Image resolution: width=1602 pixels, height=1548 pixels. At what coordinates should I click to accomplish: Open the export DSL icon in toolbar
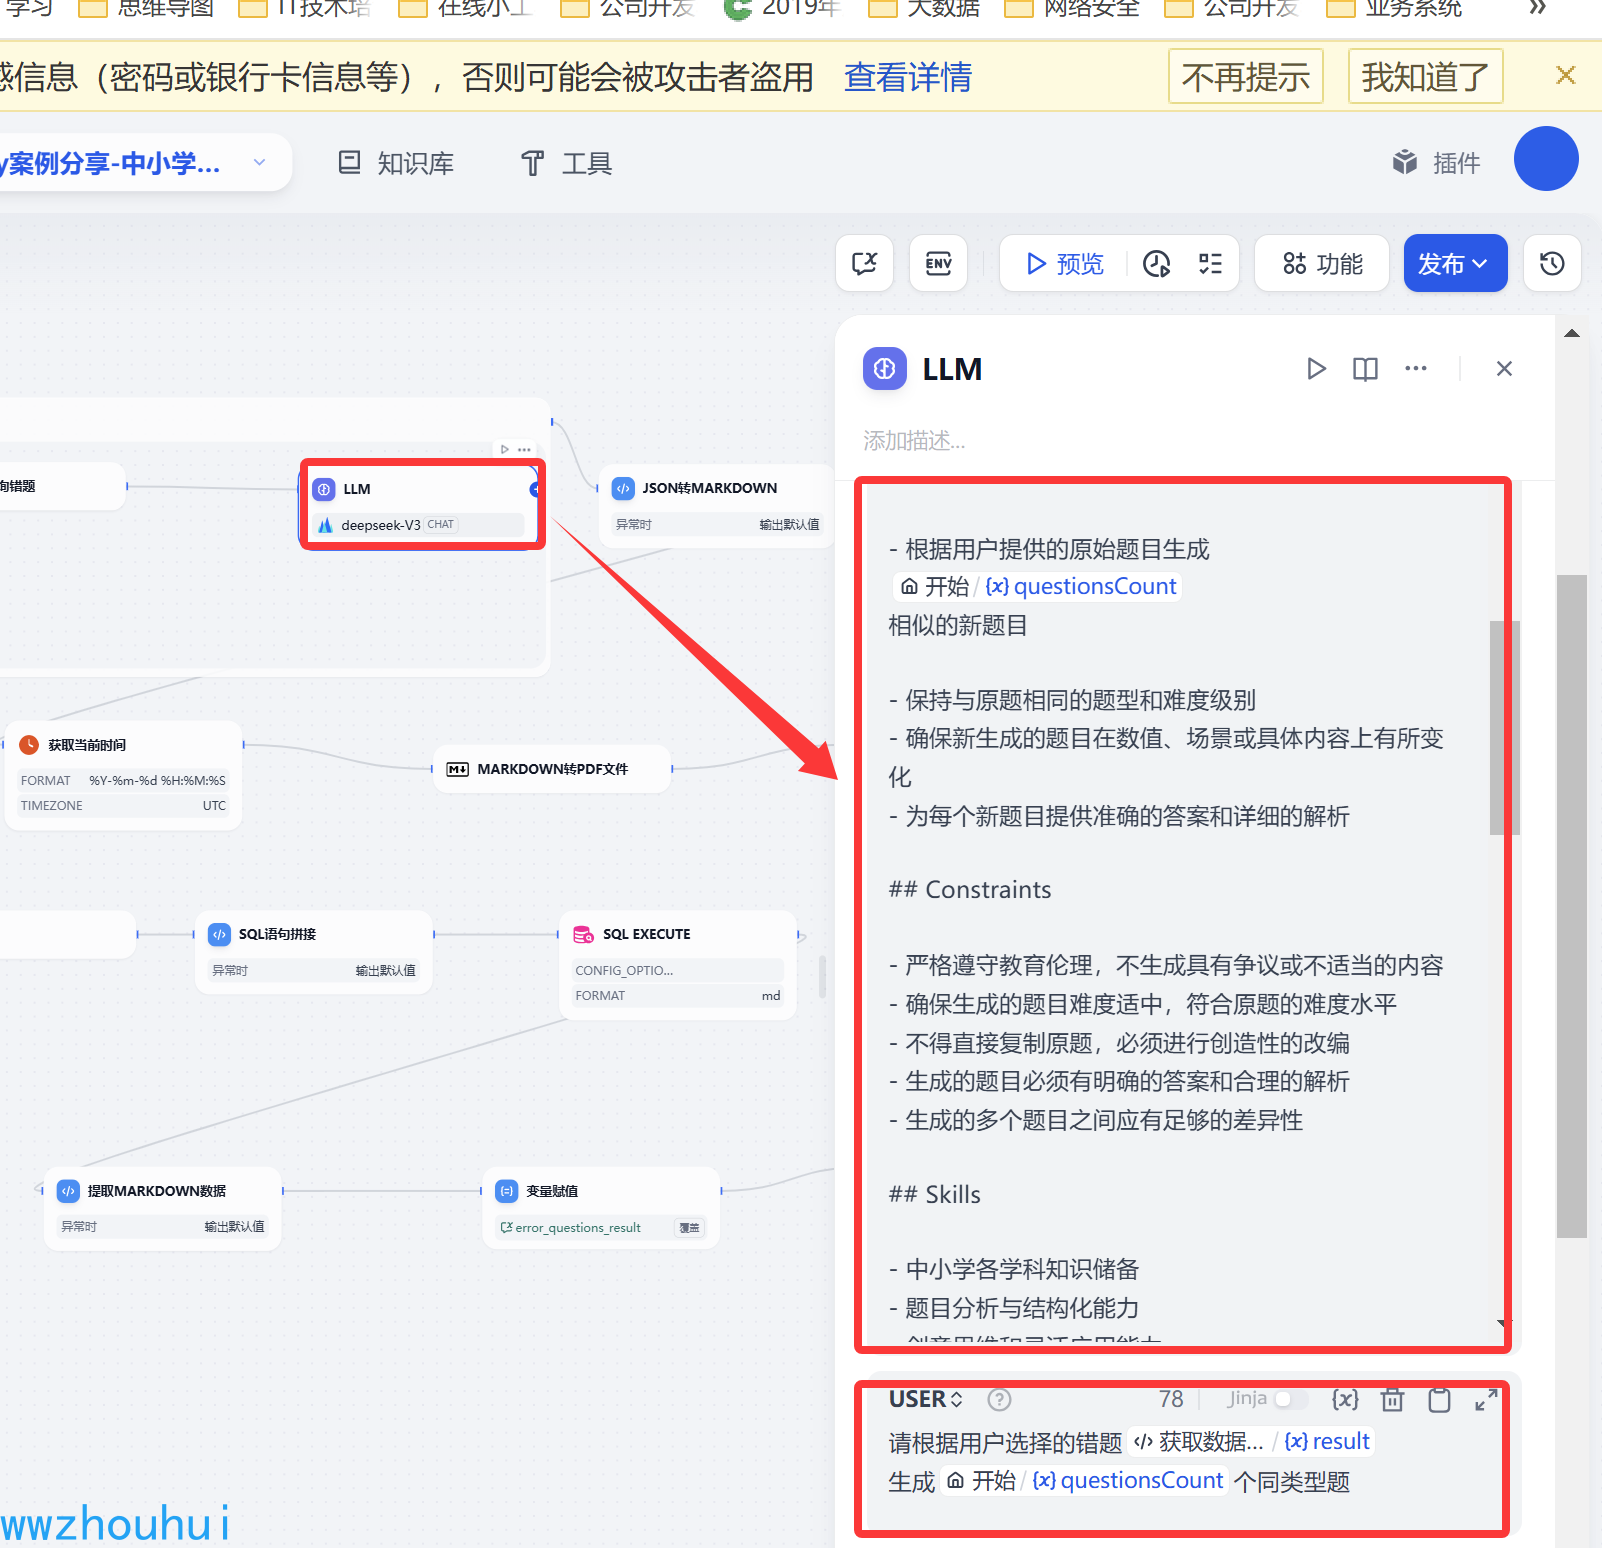pos(865,263)
